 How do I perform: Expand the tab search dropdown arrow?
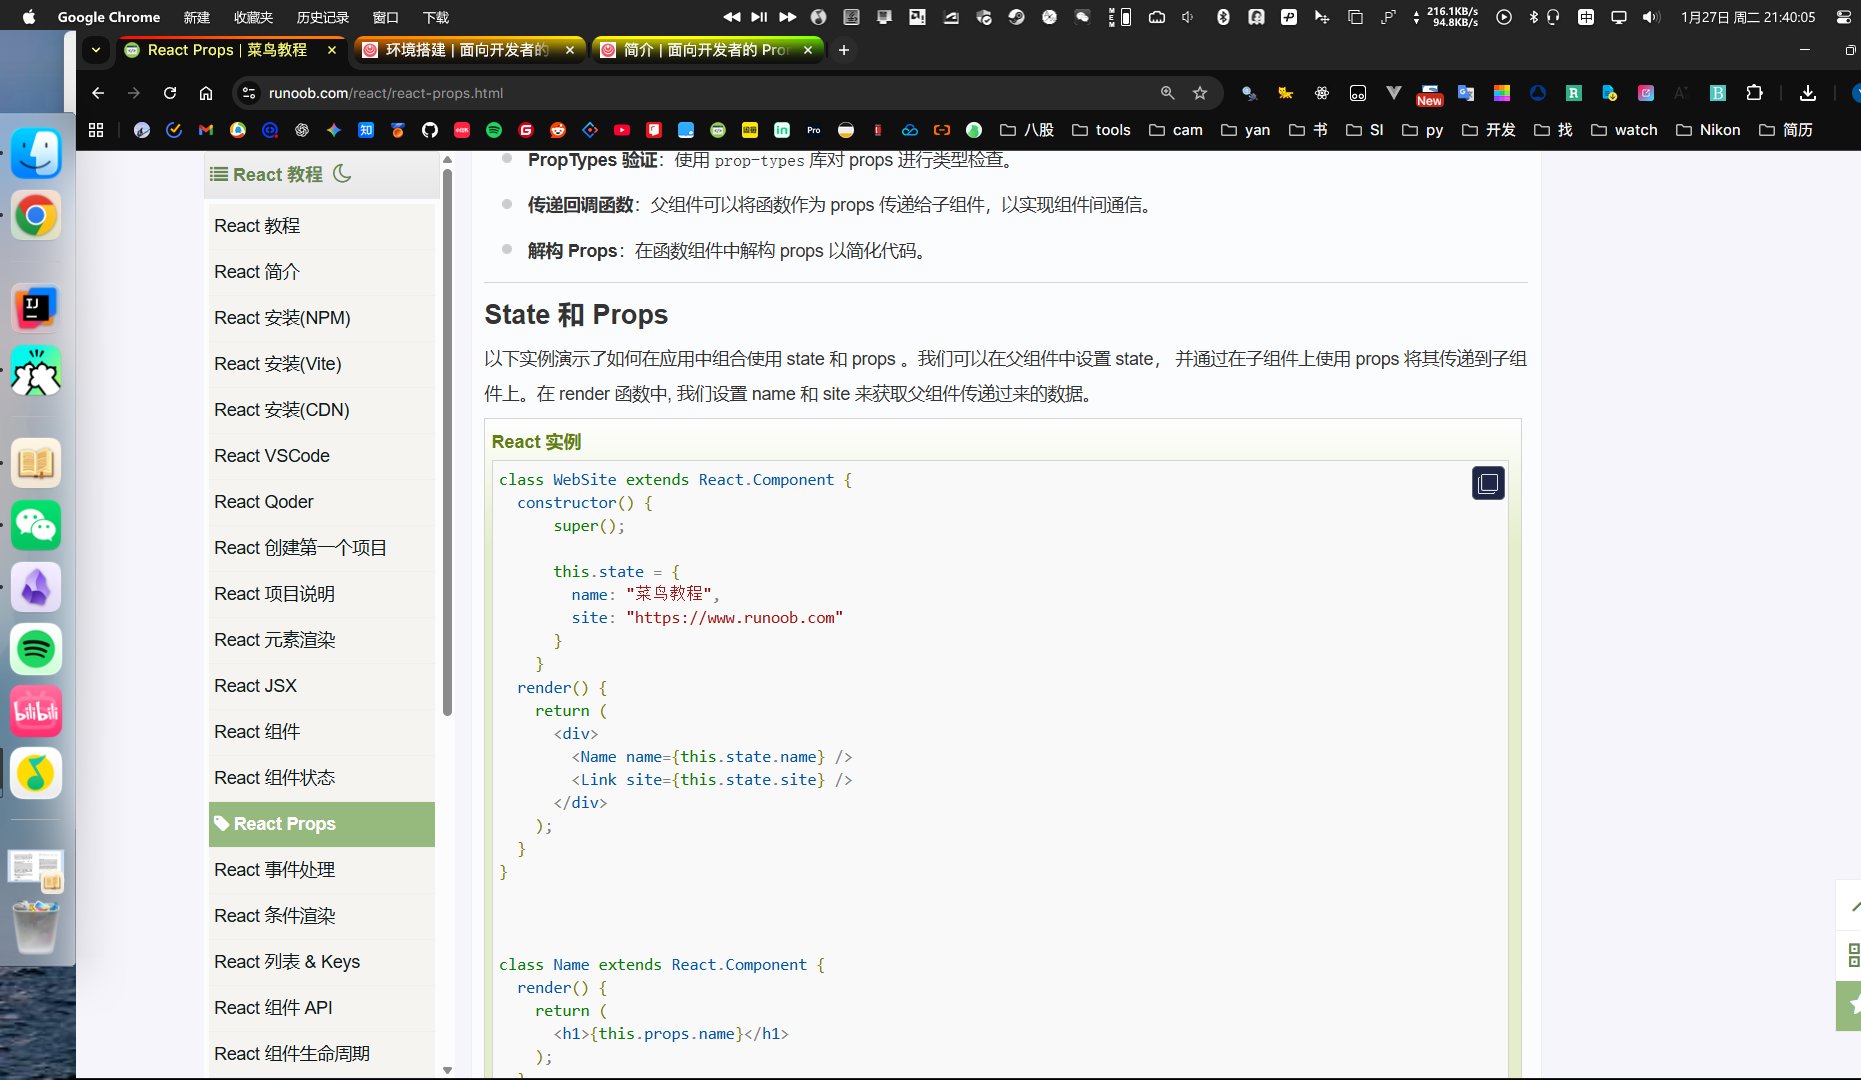tap(96, 50)
